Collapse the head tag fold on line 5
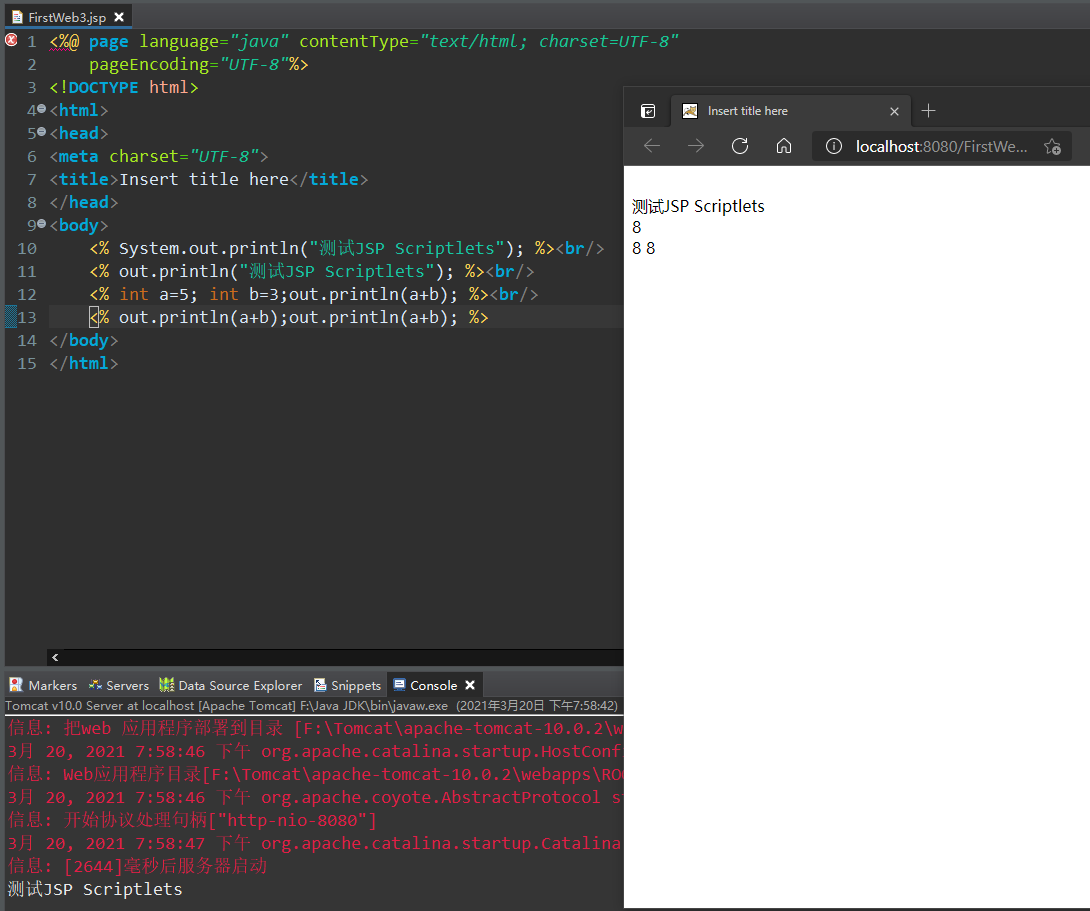 42,131
